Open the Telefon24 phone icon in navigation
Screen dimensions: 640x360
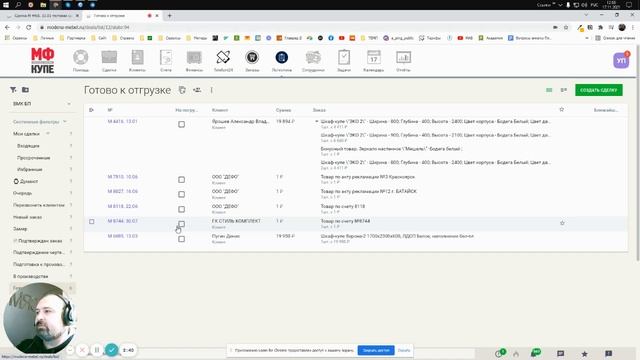[x=223, y=57]
